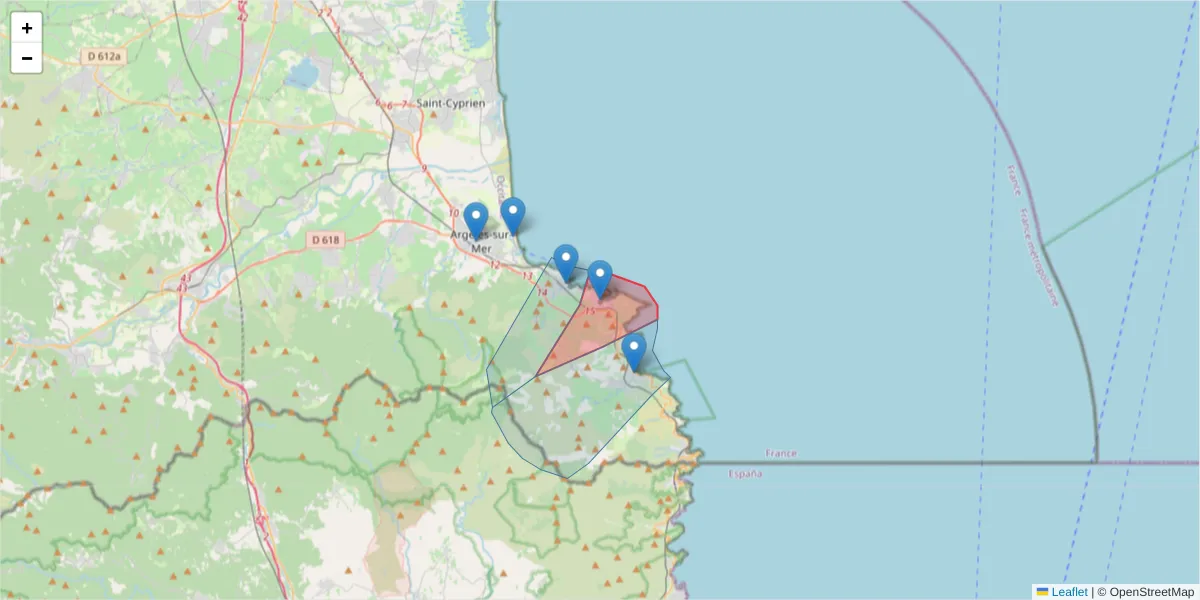Click the marker on the coast east of Argelès-sur-Mer
Image resolution: width=1200 pixels, height=600 pixels.
point(513,215)
